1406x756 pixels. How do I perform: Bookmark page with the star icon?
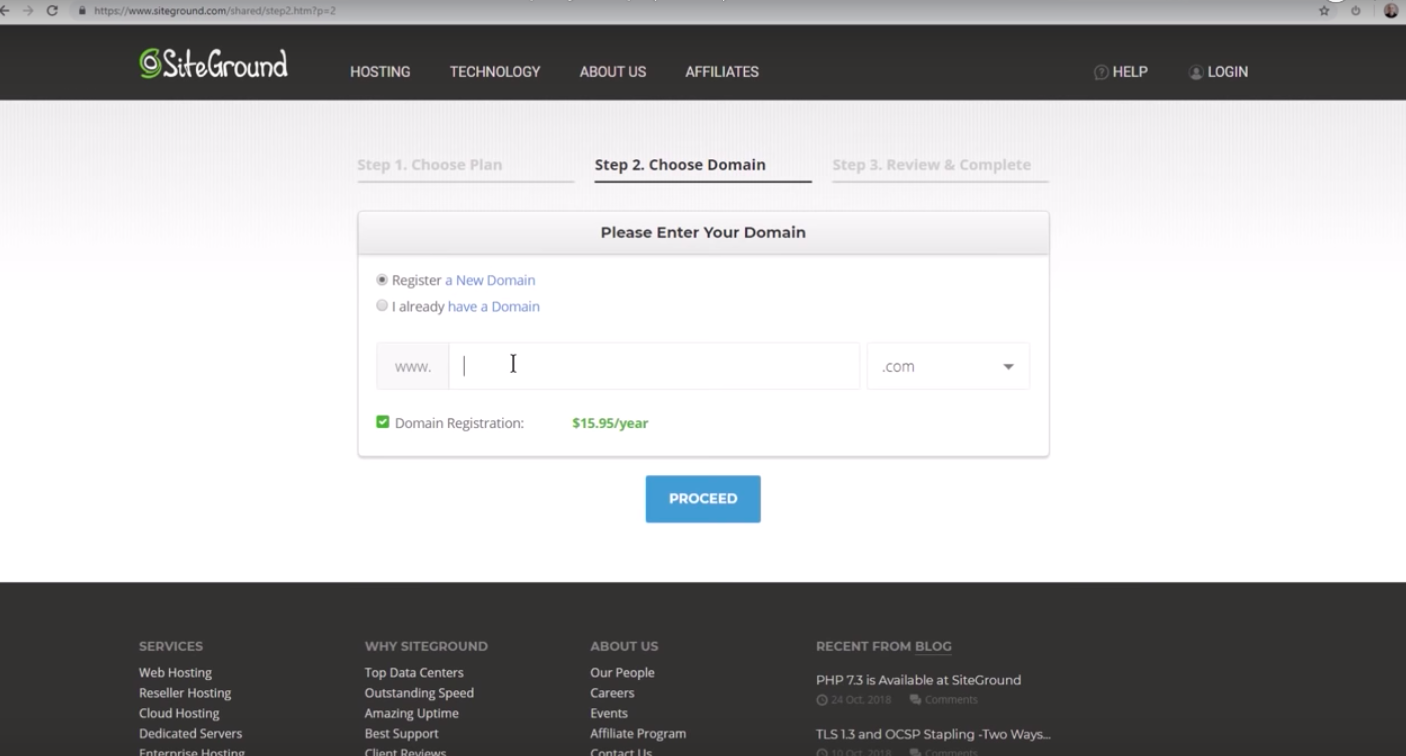(1325, 10)
